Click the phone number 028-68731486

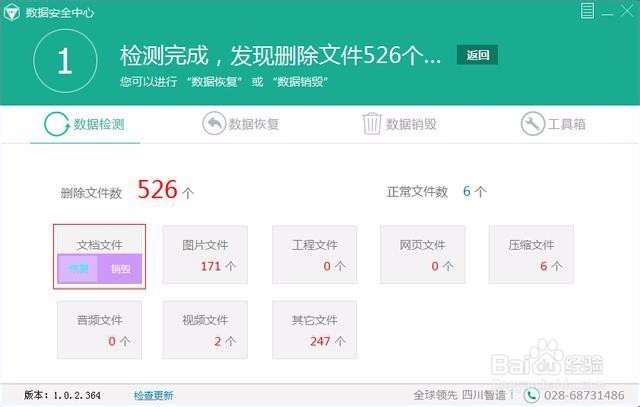coord(584,395)
